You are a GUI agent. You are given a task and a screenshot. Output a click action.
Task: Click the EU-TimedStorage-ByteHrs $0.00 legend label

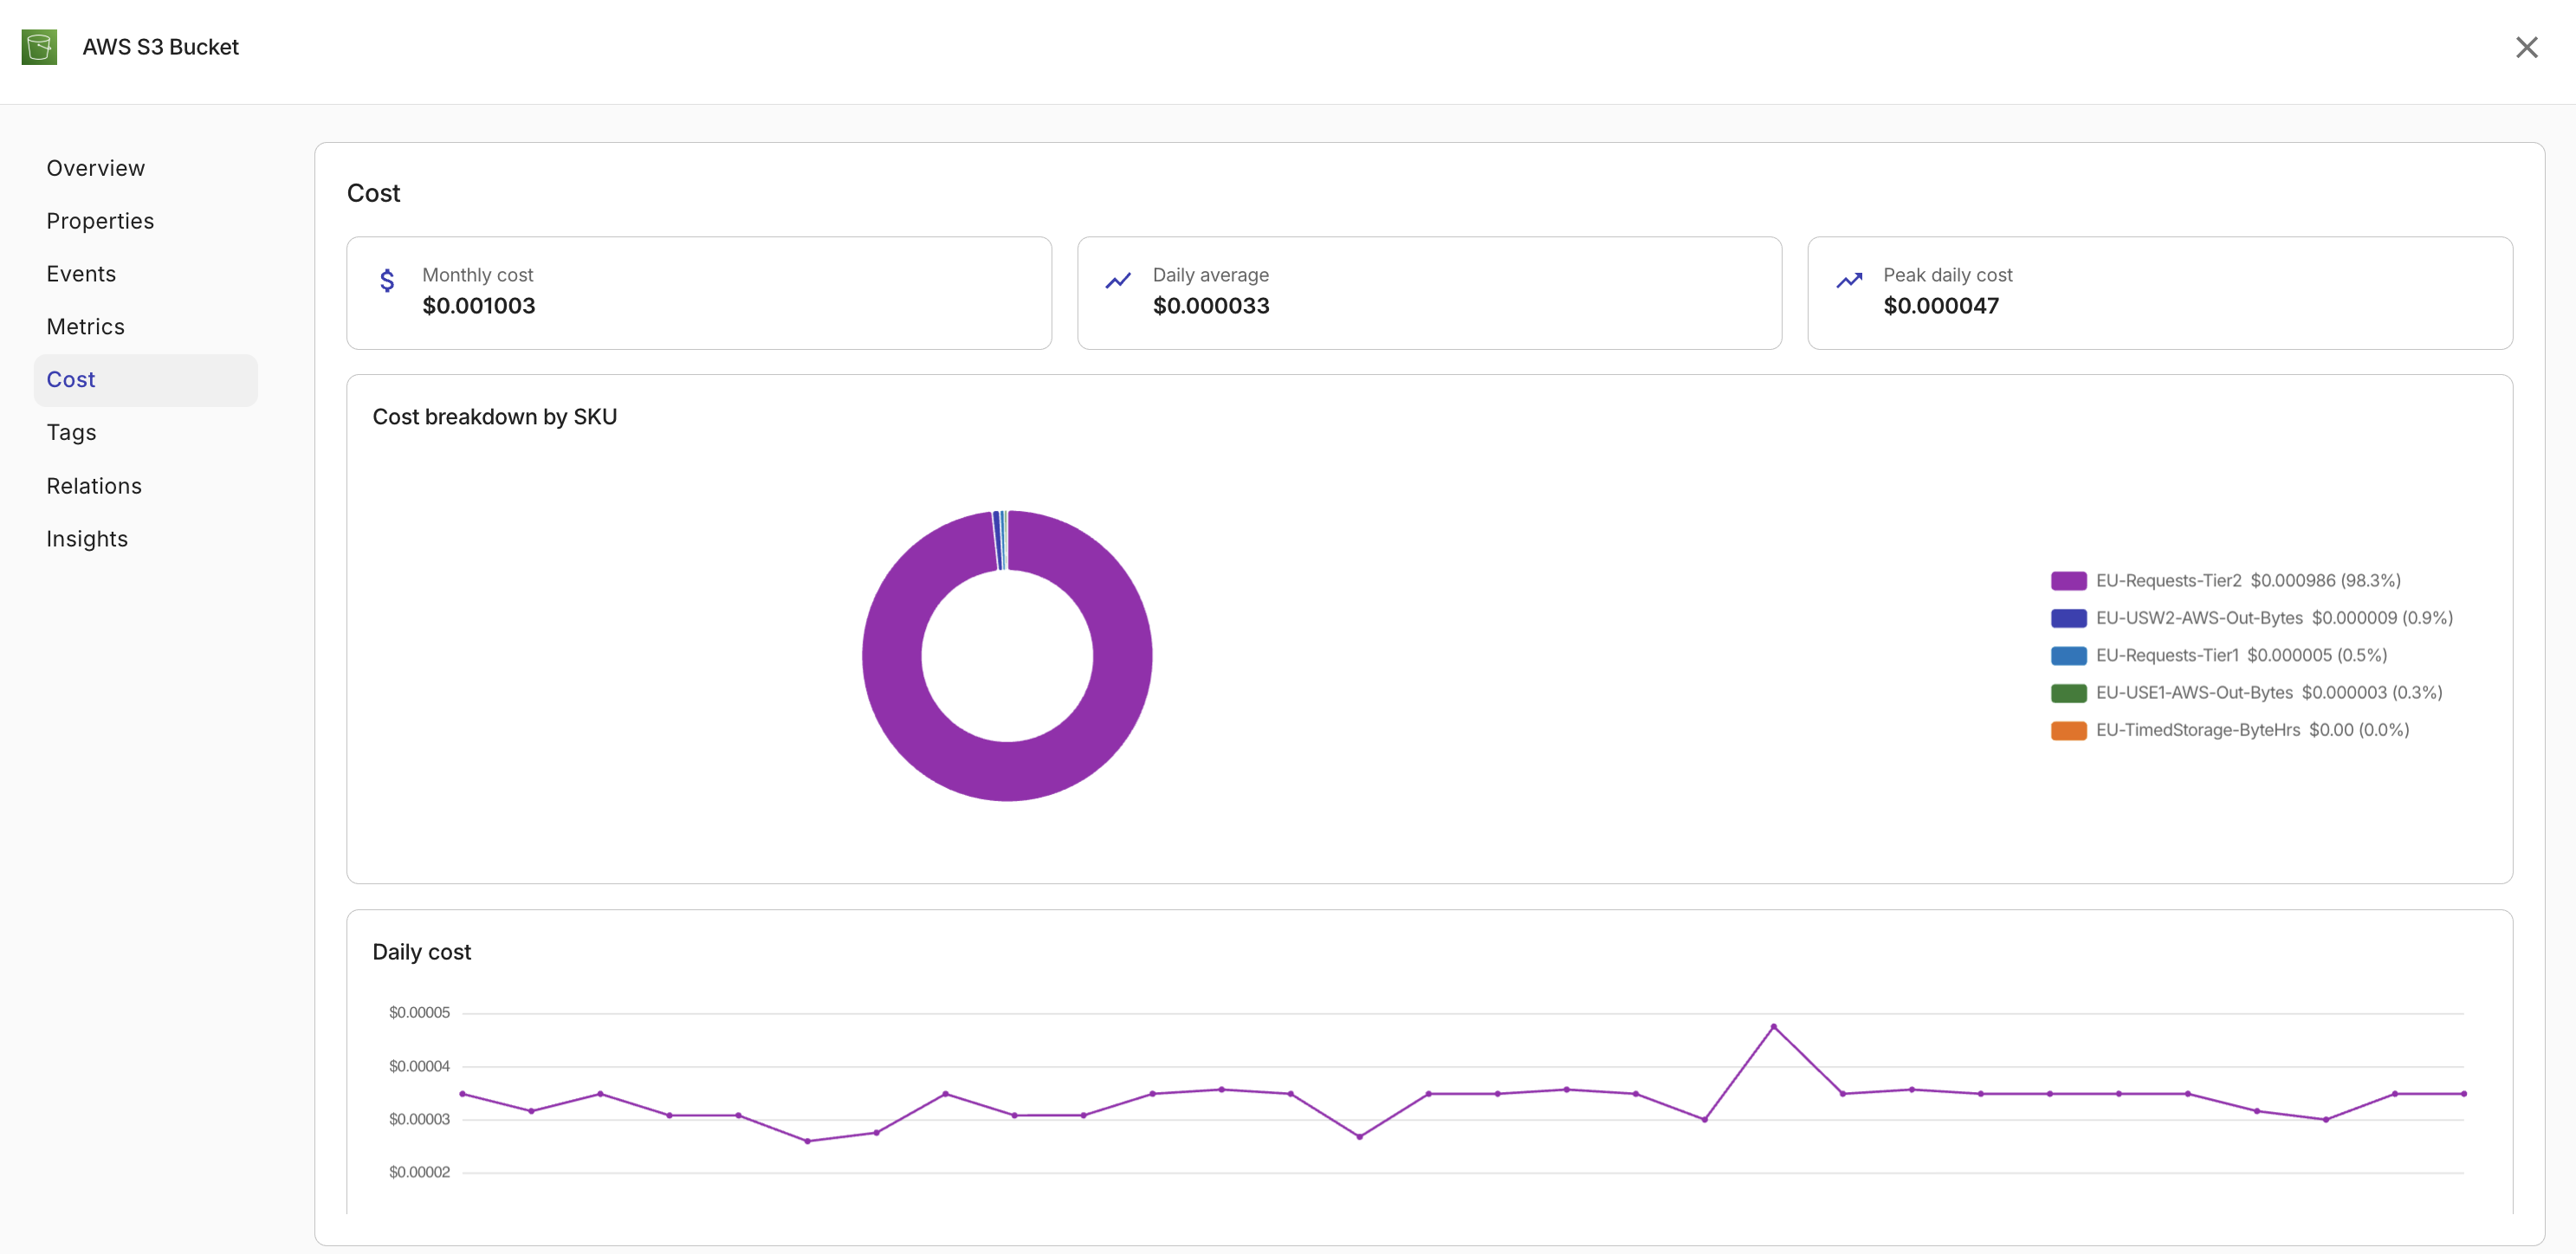(x=2252, y=731)
